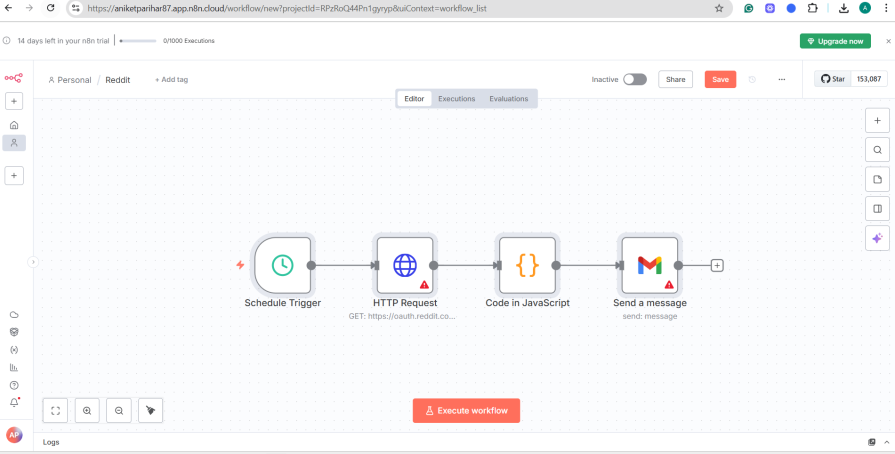Image resolution: width=895 pixels, height=454 pixels.
Task: Click the 153,087 GitHub stars count
Action: [869, 79]
